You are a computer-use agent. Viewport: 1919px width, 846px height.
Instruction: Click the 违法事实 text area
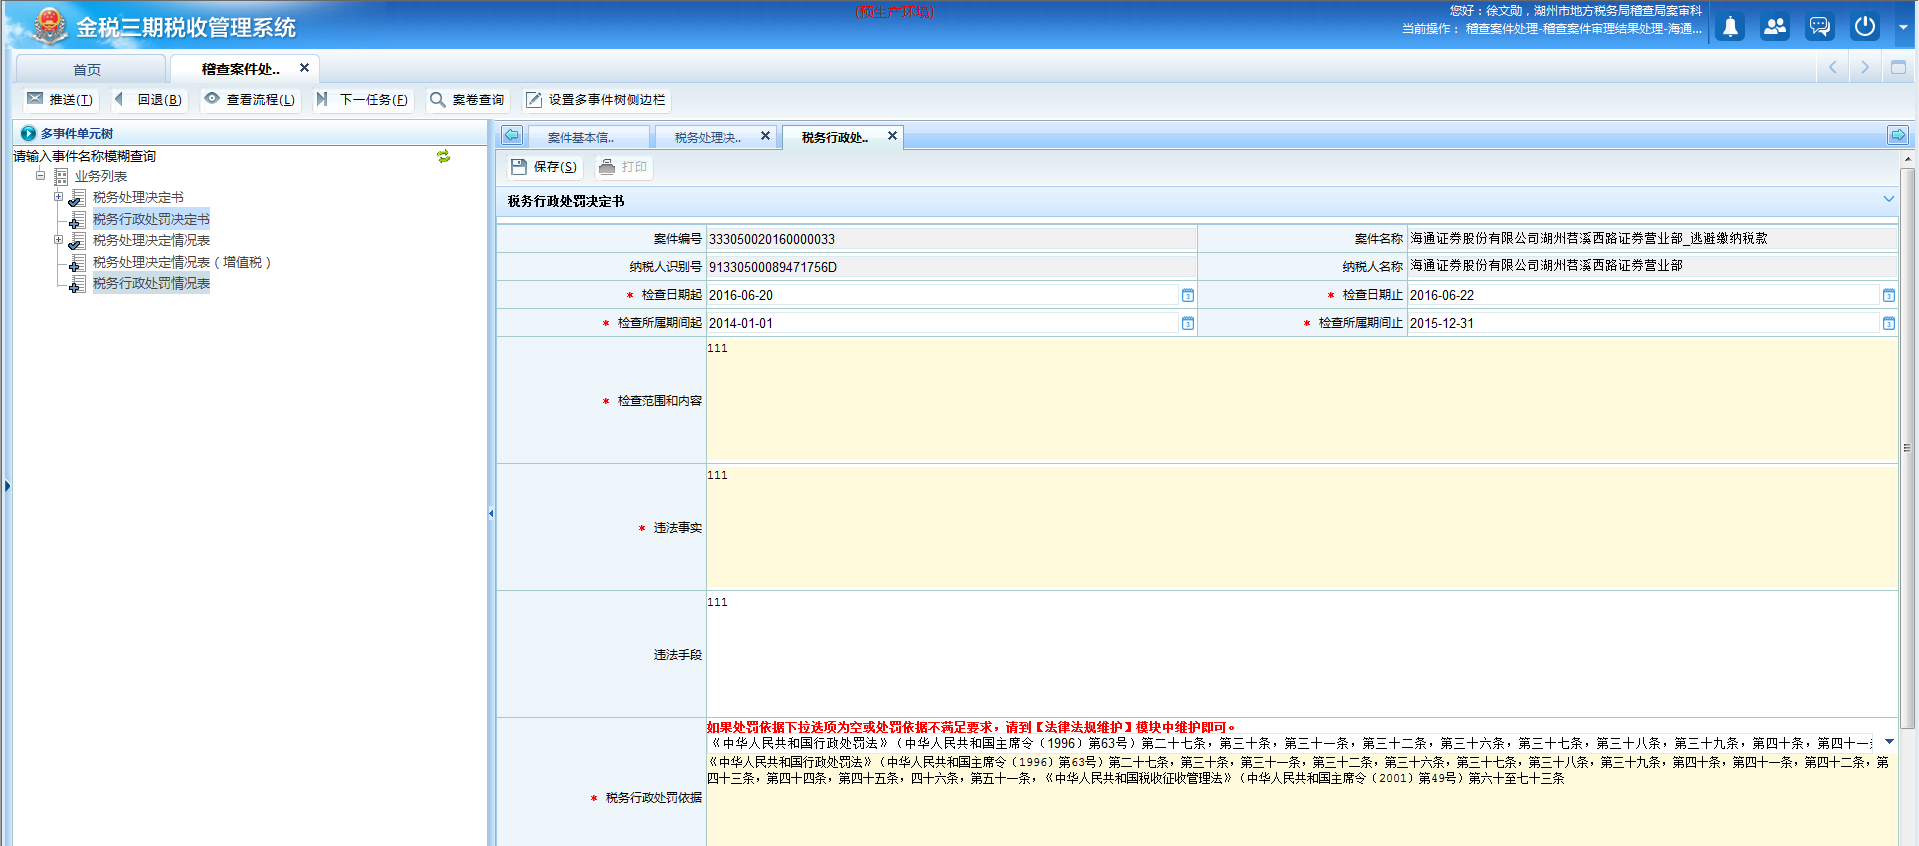(1302, 527)
